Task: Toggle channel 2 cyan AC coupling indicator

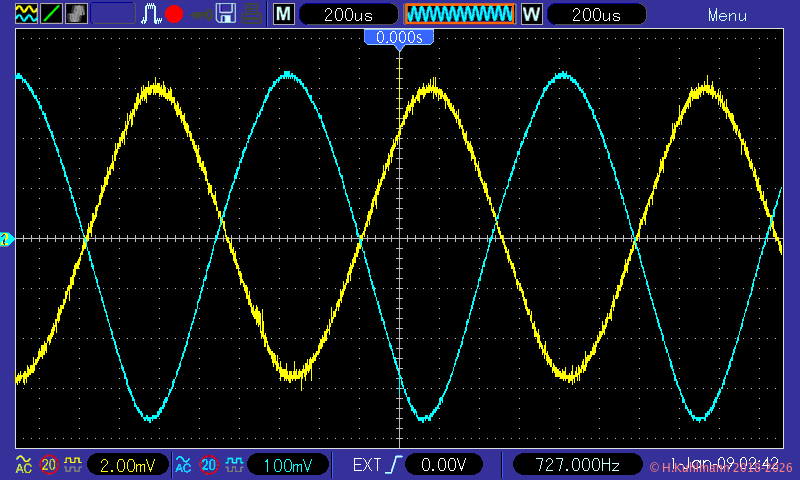Action: 183,464
